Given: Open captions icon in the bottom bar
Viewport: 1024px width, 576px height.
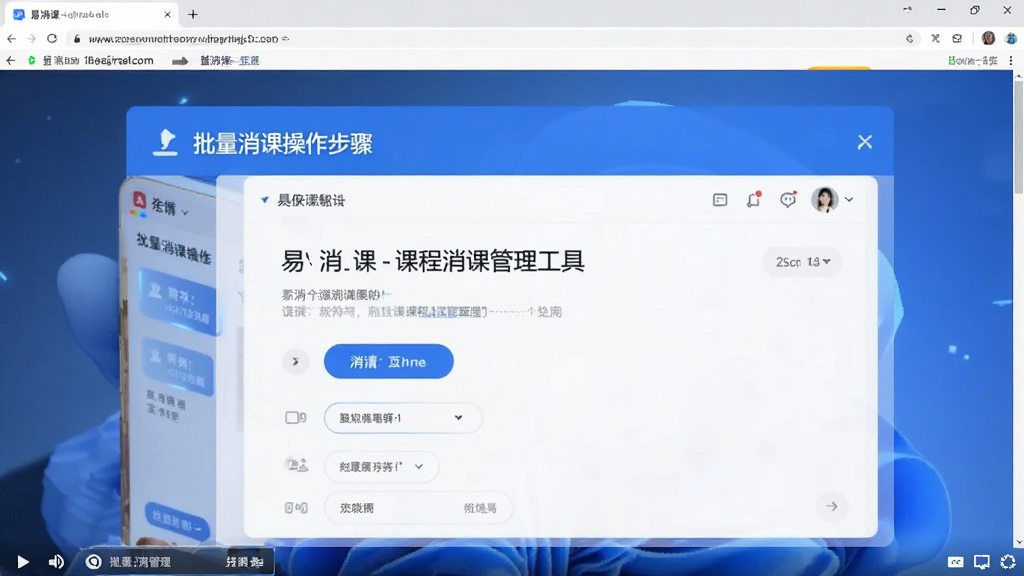Looking at the screenshot, I should pyautogui.click(x=955, y=562).
